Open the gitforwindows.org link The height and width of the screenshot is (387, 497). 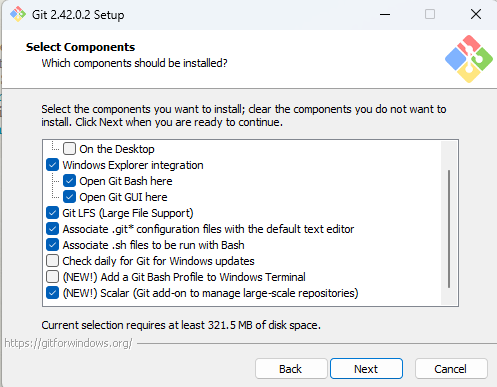(68, 343)
